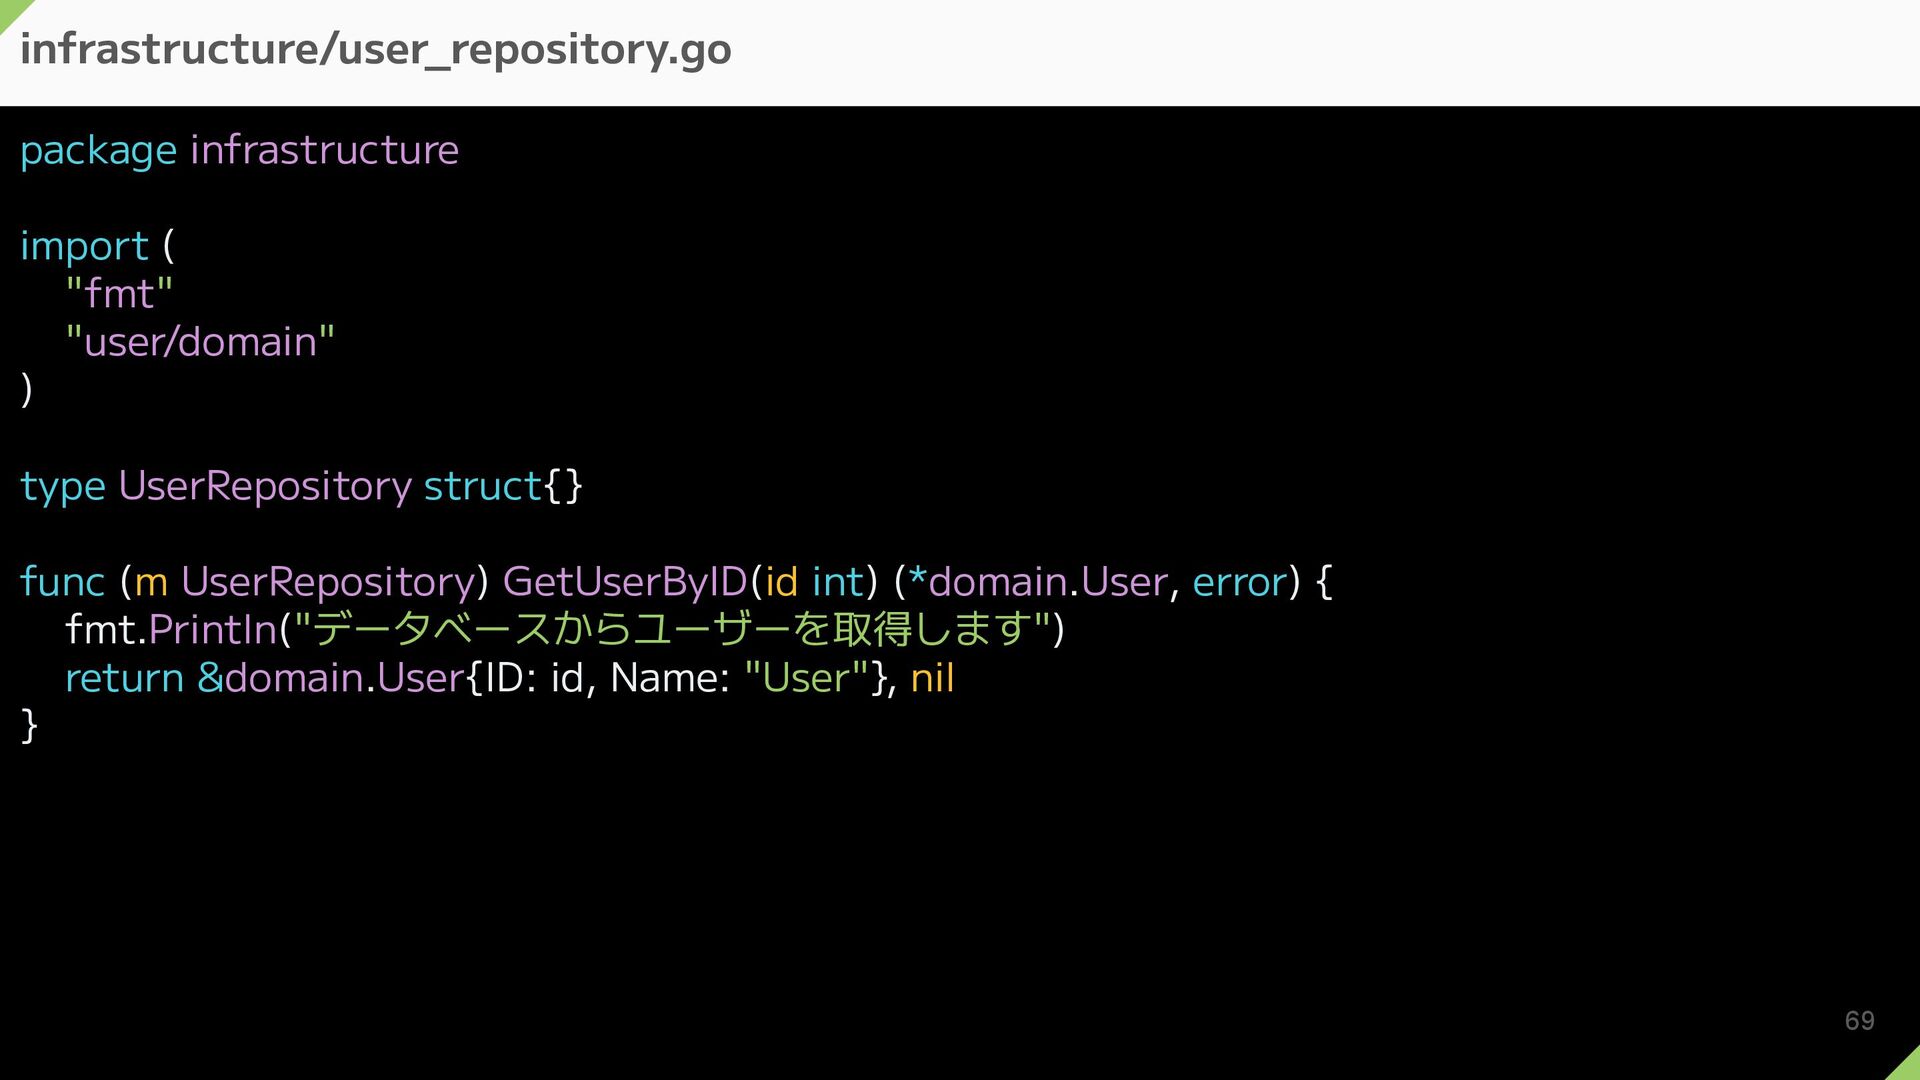Click 'type UserRepository struct{}' line
Viewport: 1920px width, 1080px height.
[x=301, y=486]
